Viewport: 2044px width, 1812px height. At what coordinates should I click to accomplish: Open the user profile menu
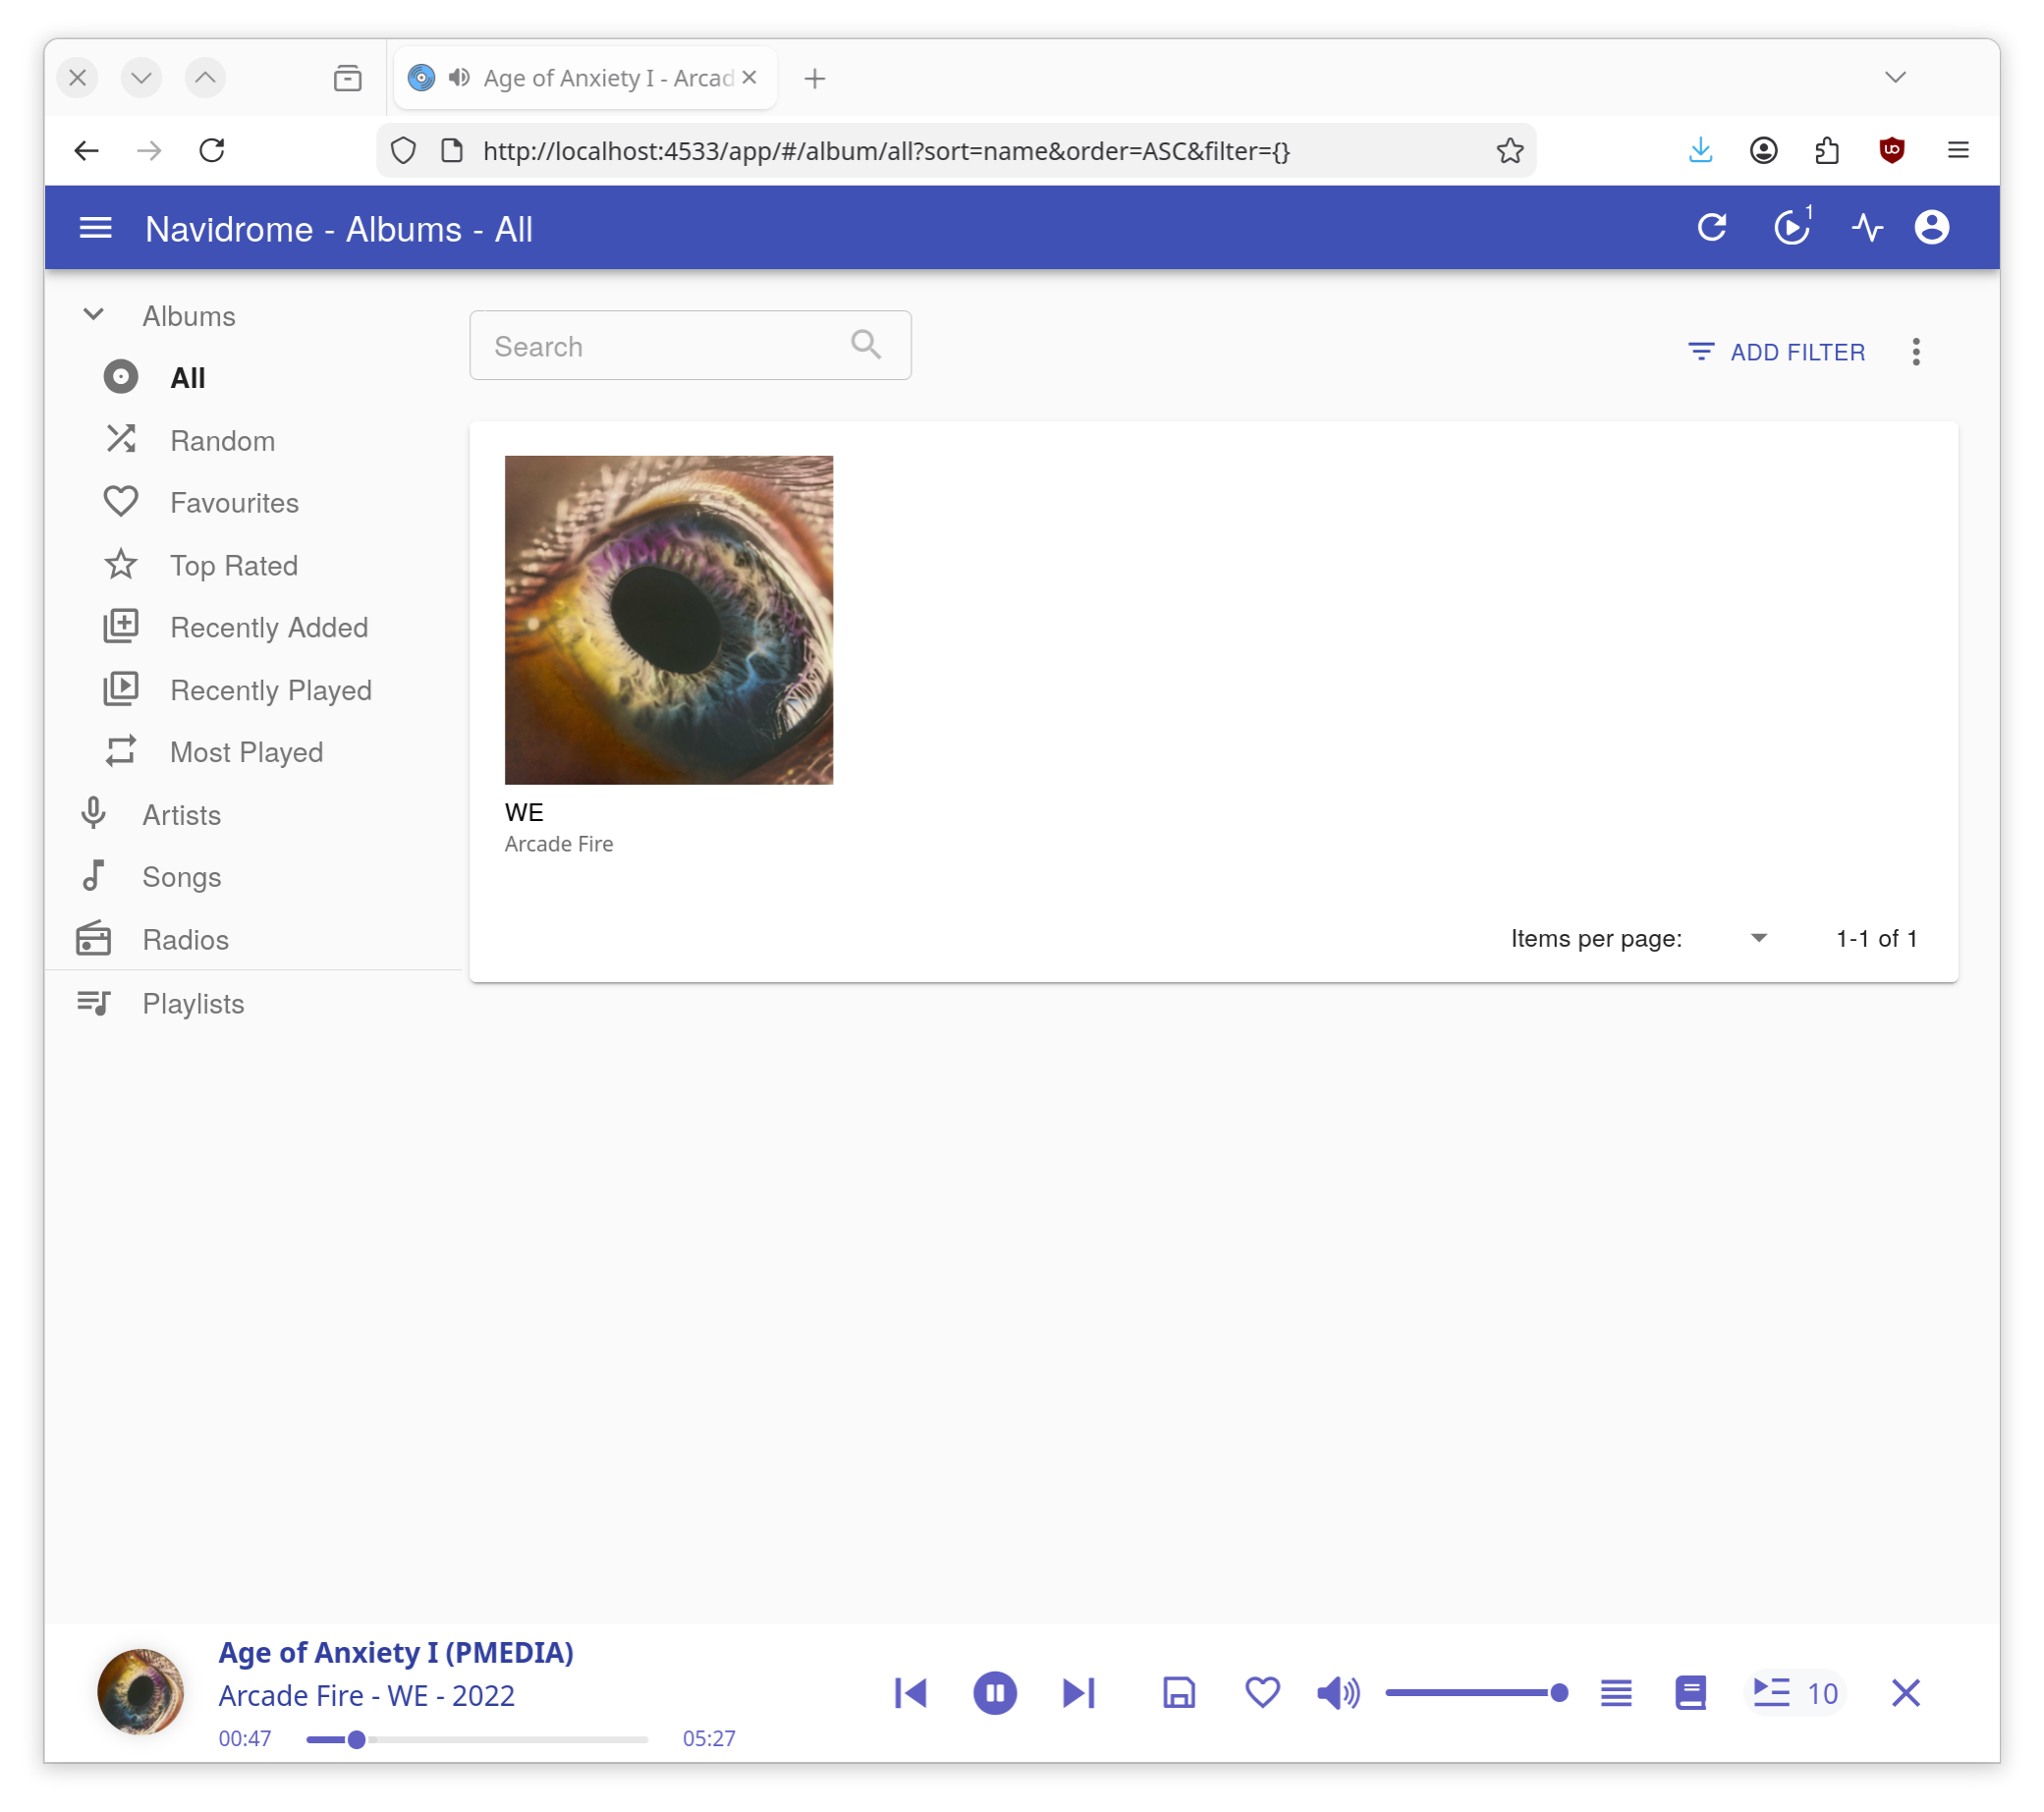pos(1931,228)
